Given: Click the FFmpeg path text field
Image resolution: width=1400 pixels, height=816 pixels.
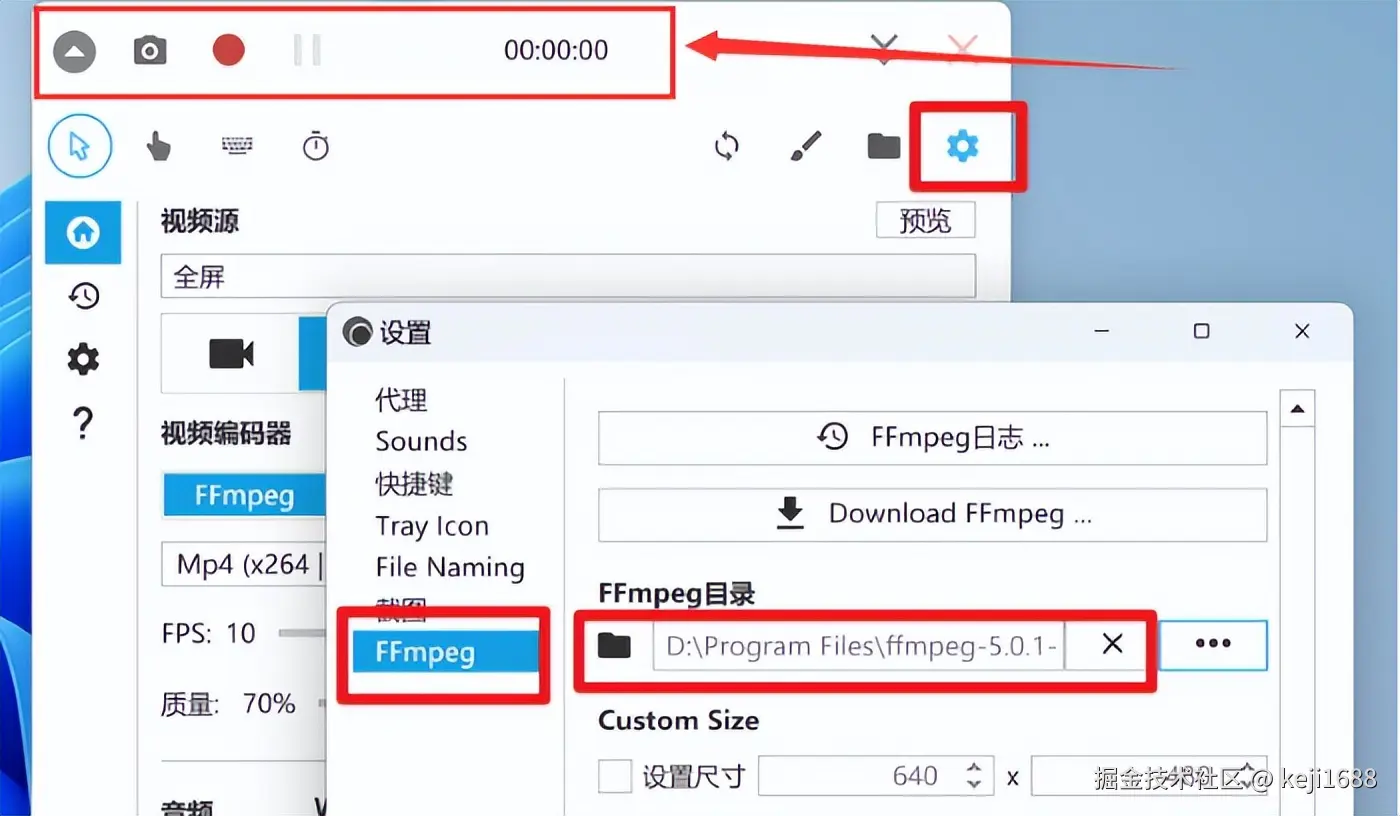Looking at the screenshot, I should pos(859,647).
